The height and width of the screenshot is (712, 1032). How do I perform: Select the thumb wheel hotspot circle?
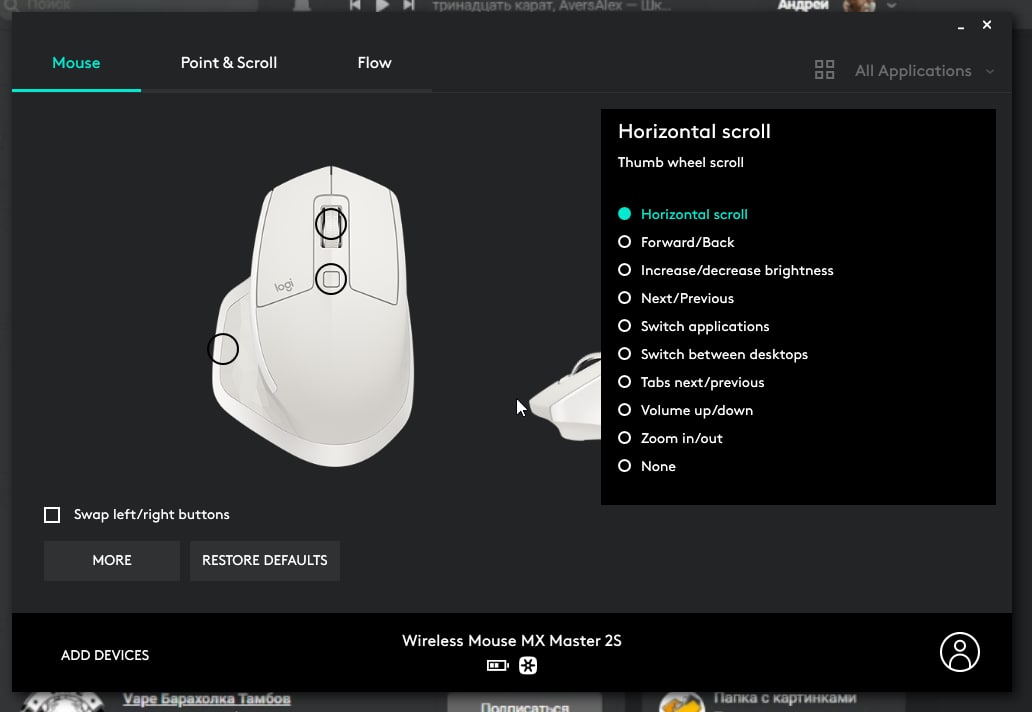[222, 349]
